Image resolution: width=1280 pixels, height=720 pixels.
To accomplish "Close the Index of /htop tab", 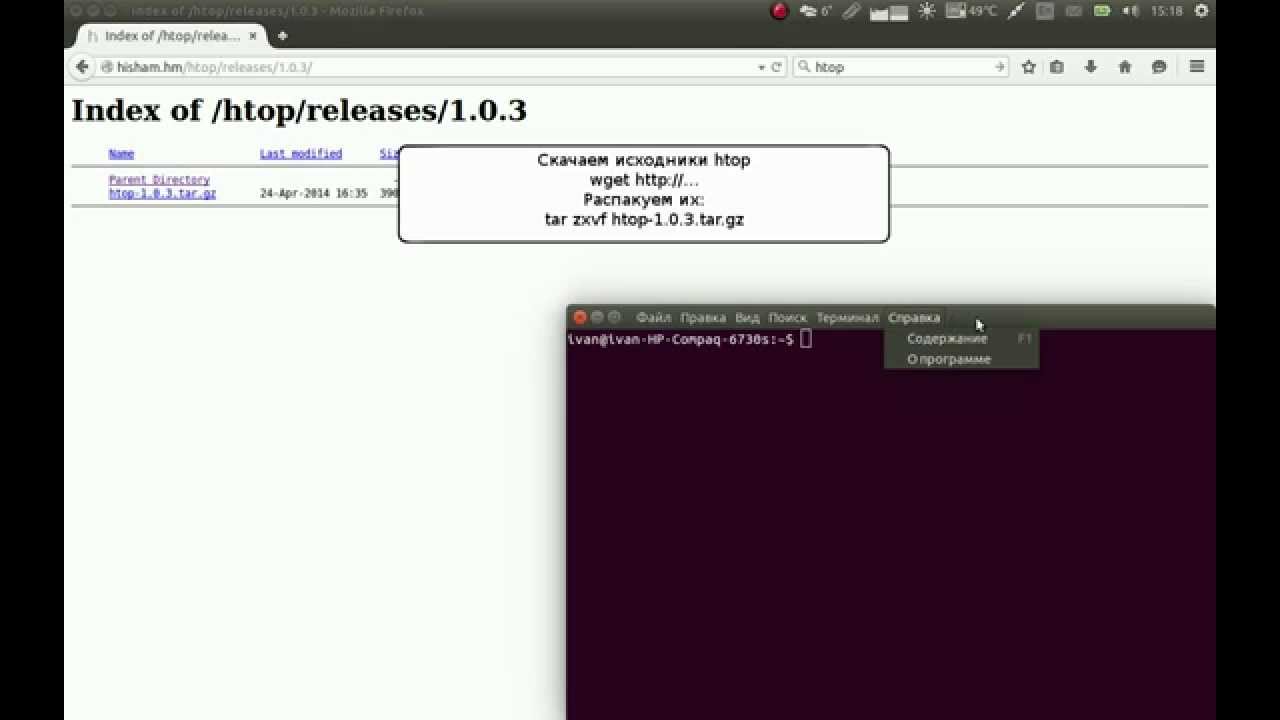I will (x=255, y=36).
